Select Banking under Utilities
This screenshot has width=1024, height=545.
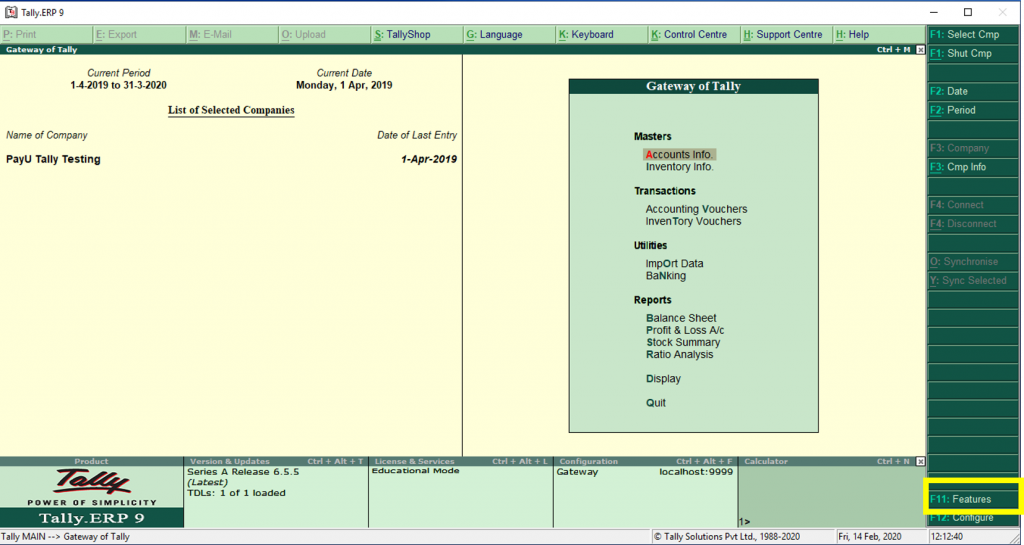[666, 276]
